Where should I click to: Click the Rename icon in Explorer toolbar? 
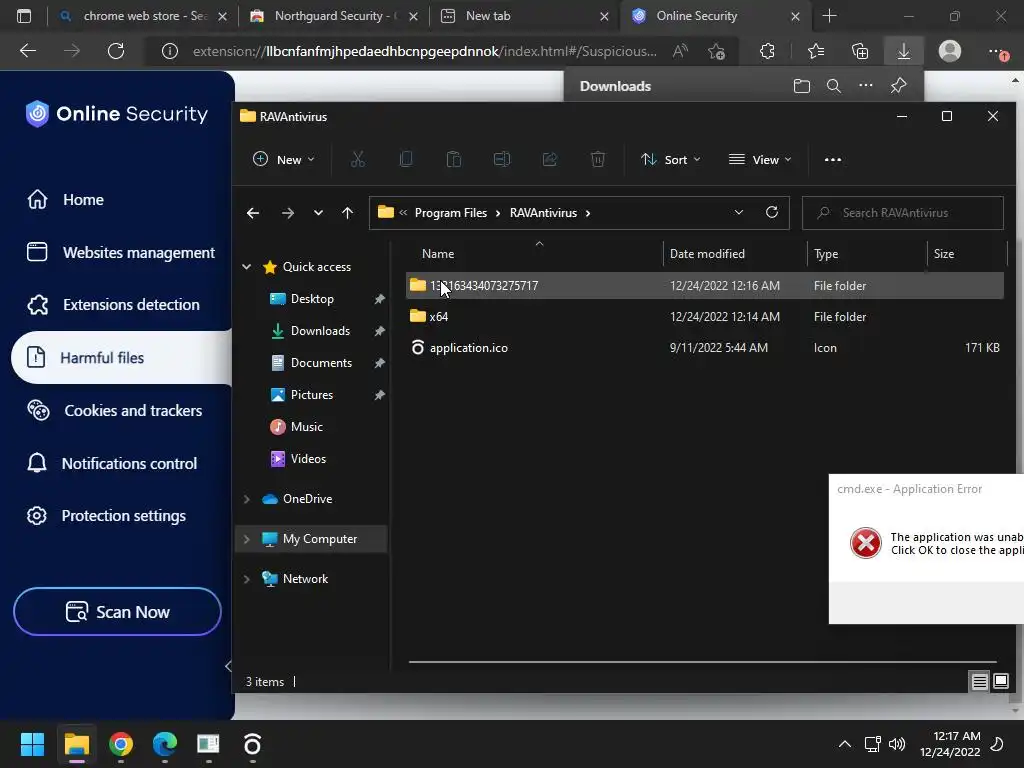pos(502,159)
